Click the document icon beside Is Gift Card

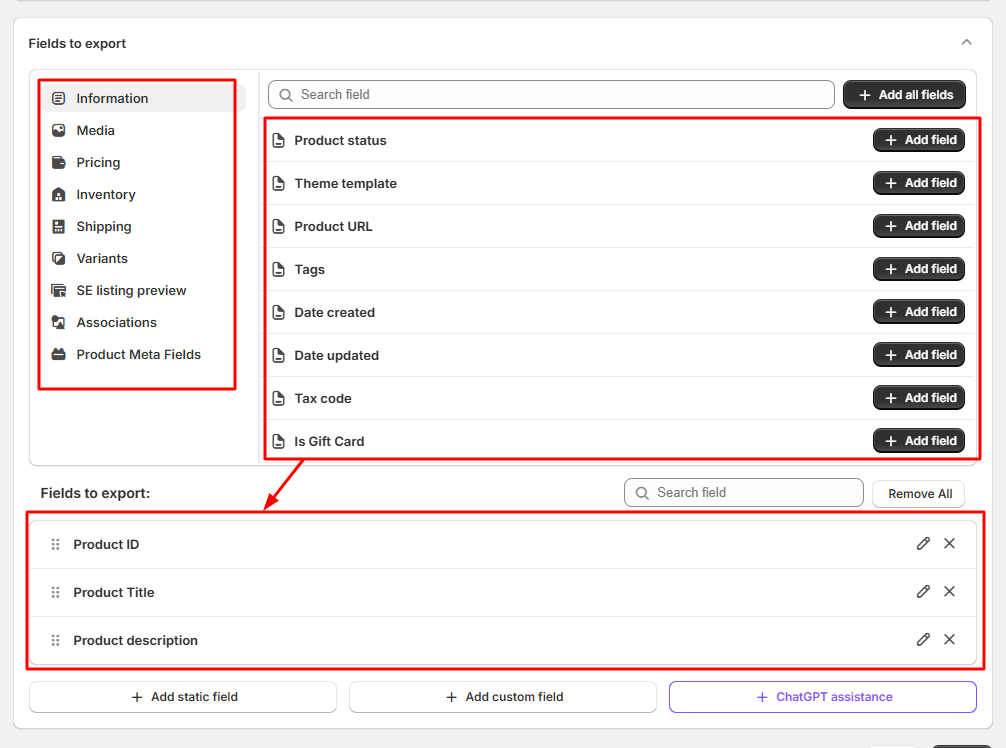(x=278, y=441)
